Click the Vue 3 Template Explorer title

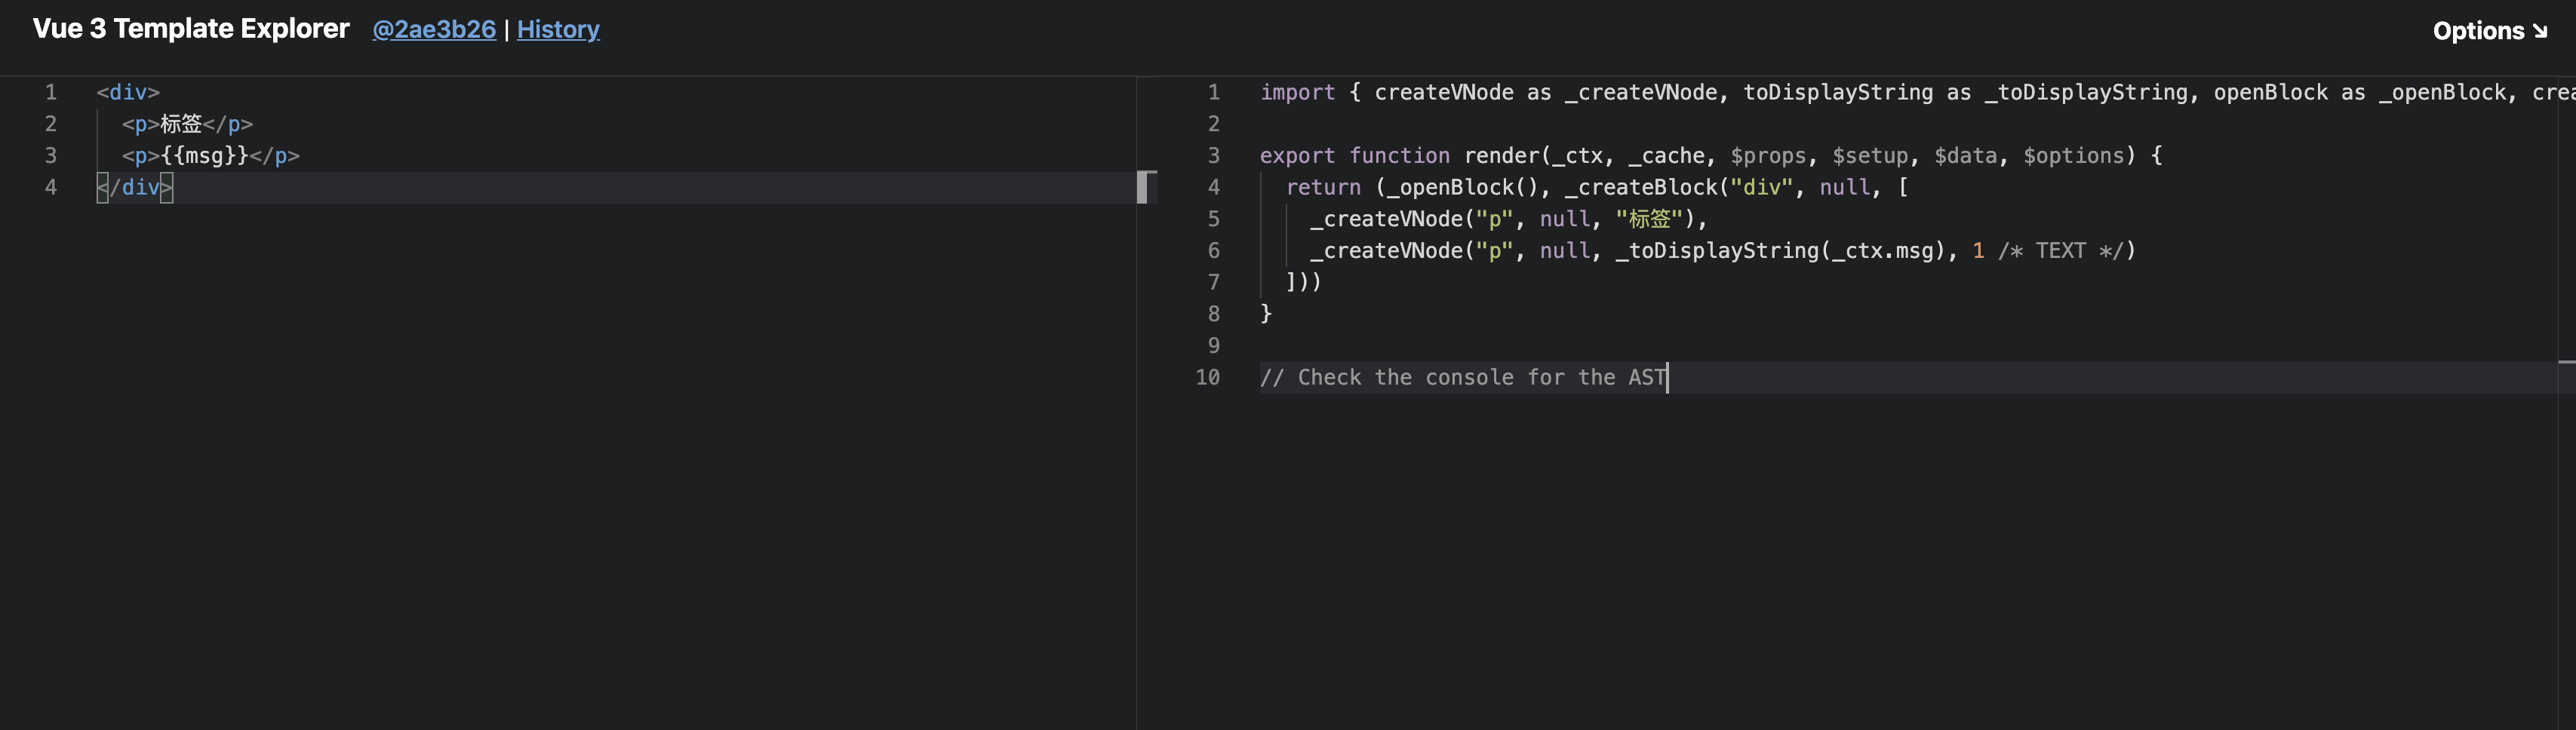191,29
